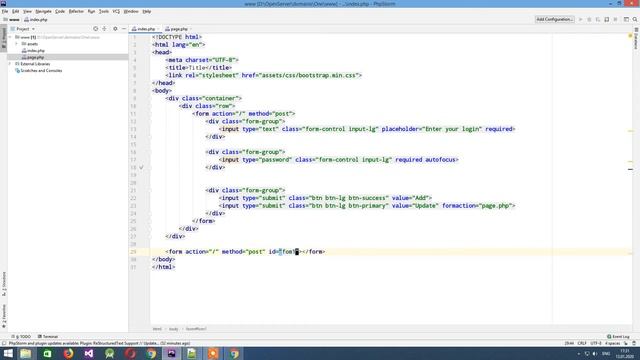Image resolution: width=640 pixels, height=360 pixels.
Task: Open Visual Studio from the taskbar
Action: pos(89,353)
